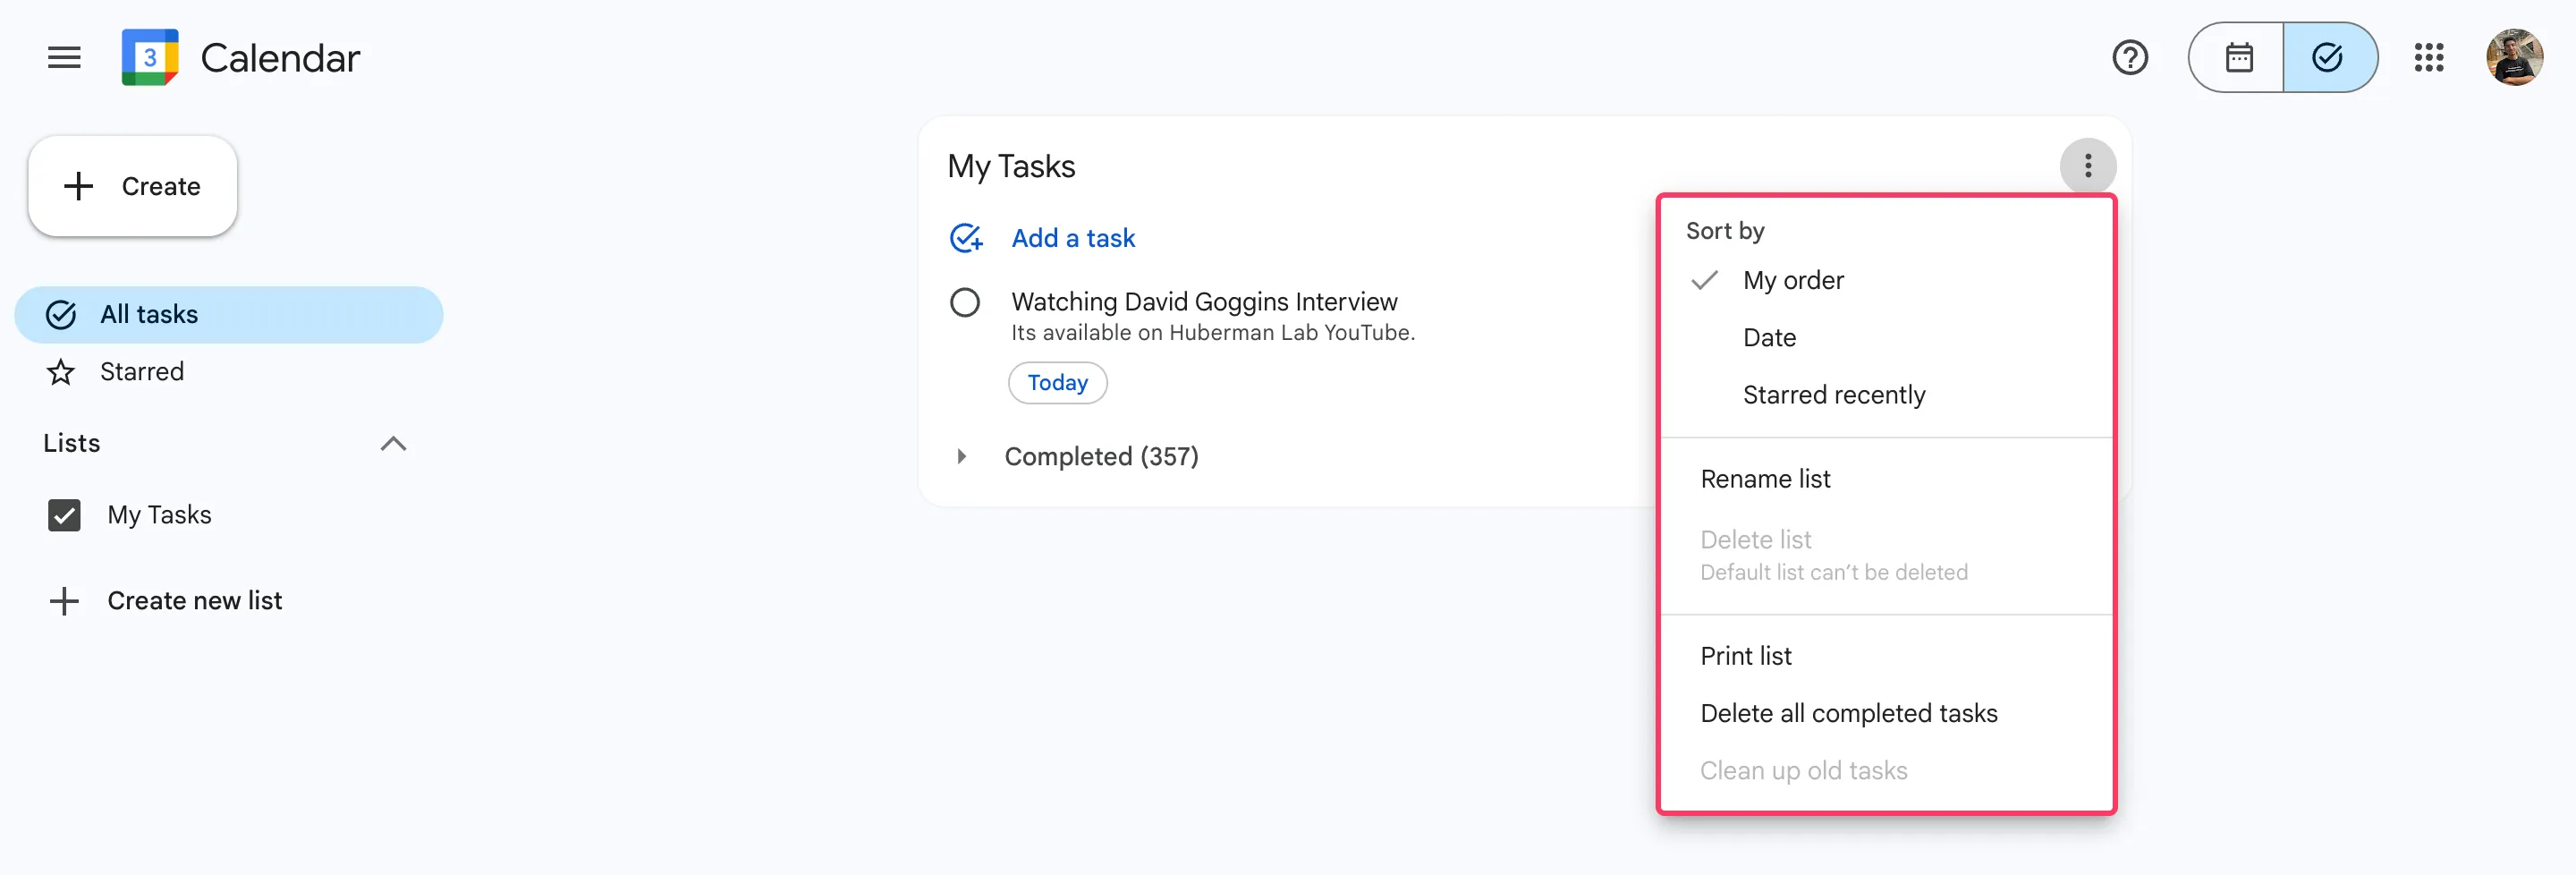
Task: Open the Google apps grid
Action: tap(2429, 57)
